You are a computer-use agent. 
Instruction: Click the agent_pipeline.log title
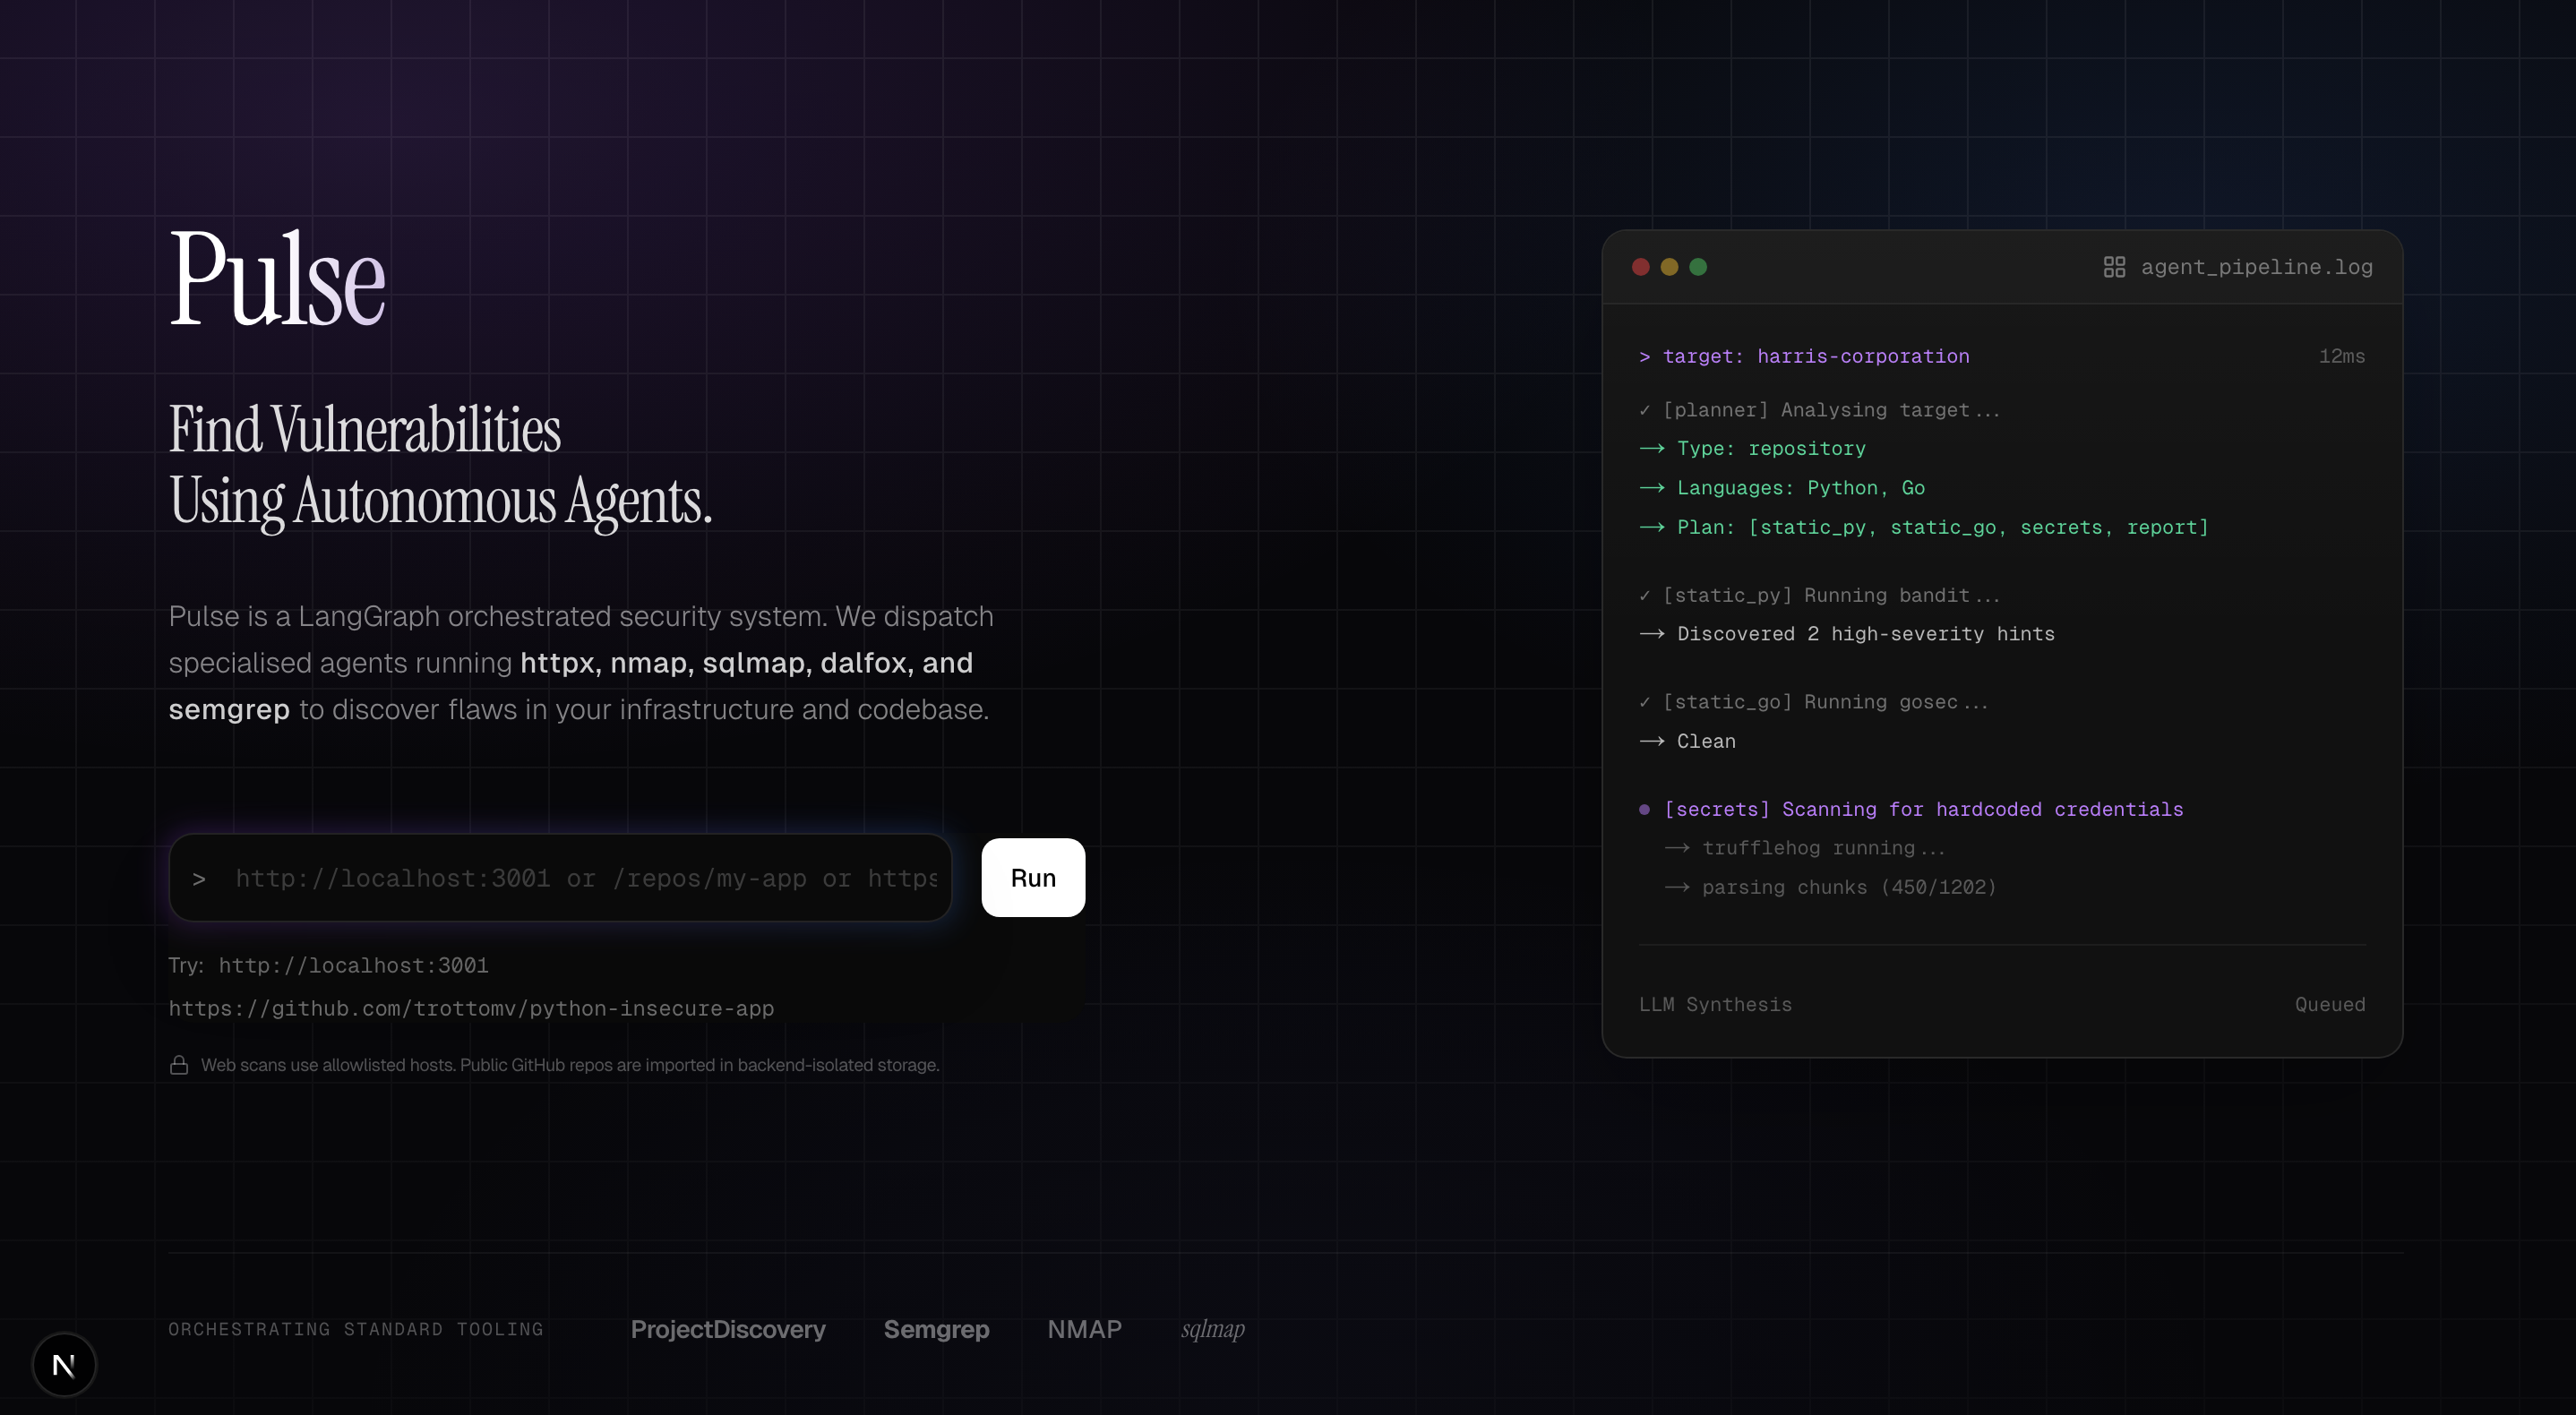point(2256,267)
